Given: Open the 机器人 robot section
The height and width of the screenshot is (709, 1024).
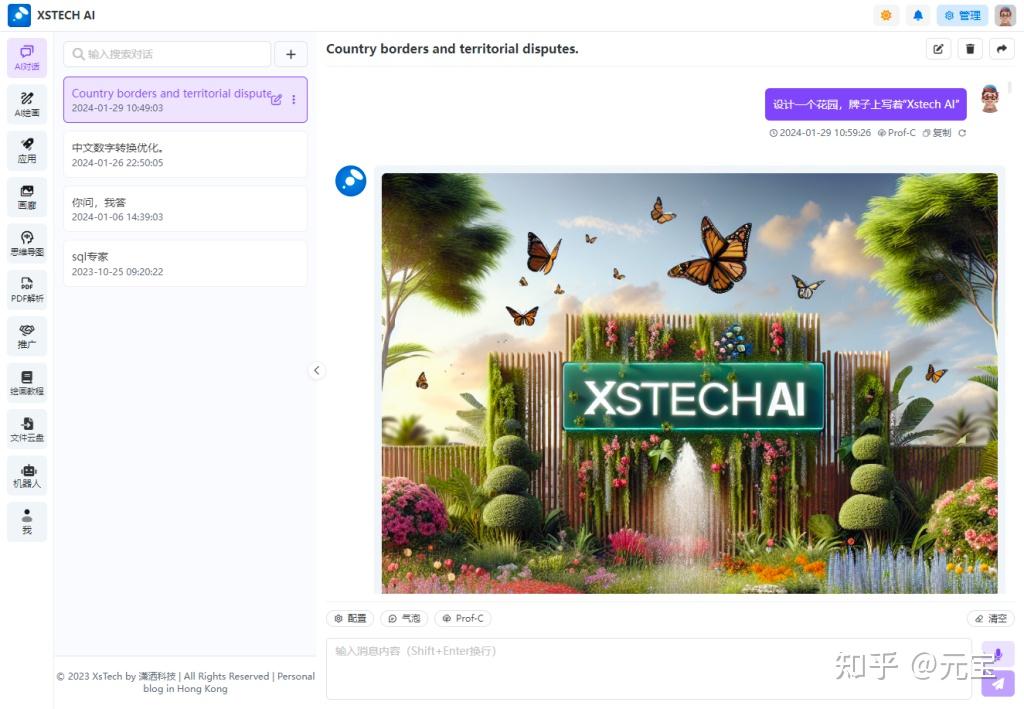Looking at the screenshot, I should click(27, 473).
